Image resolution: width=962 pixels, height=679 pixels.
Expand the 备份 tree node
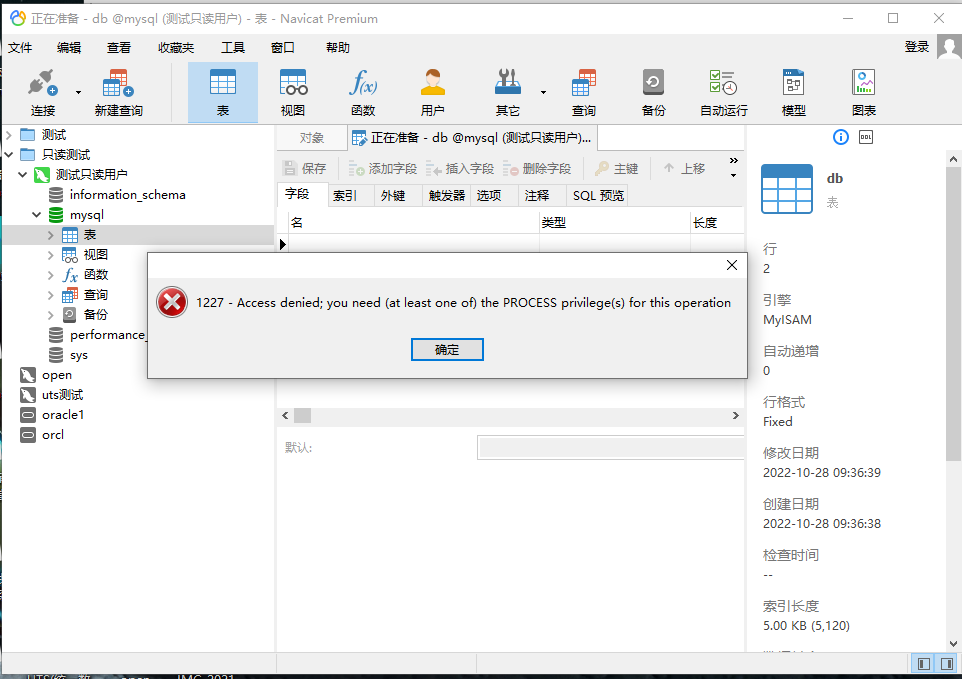pos(50,315)
